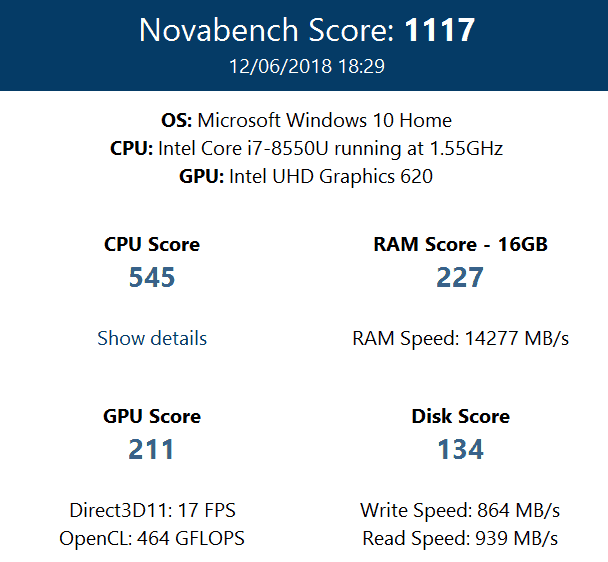This screenshot has width=608, height=562.
Task: Click the Intel UHD Graphics 620 GPU line
Action: coord(306,176)
